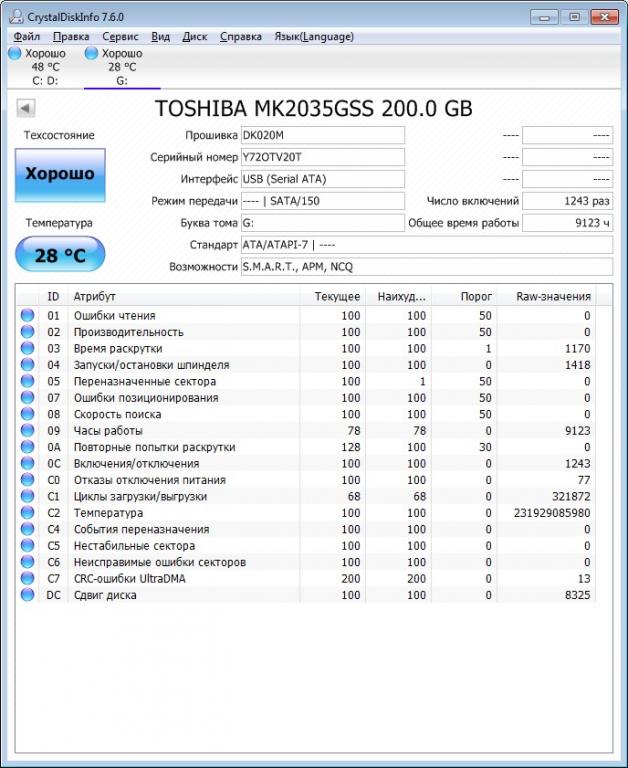Click status orb for CRC-ошибки UltraDMA row
The image size is (628, 768).
27,578
